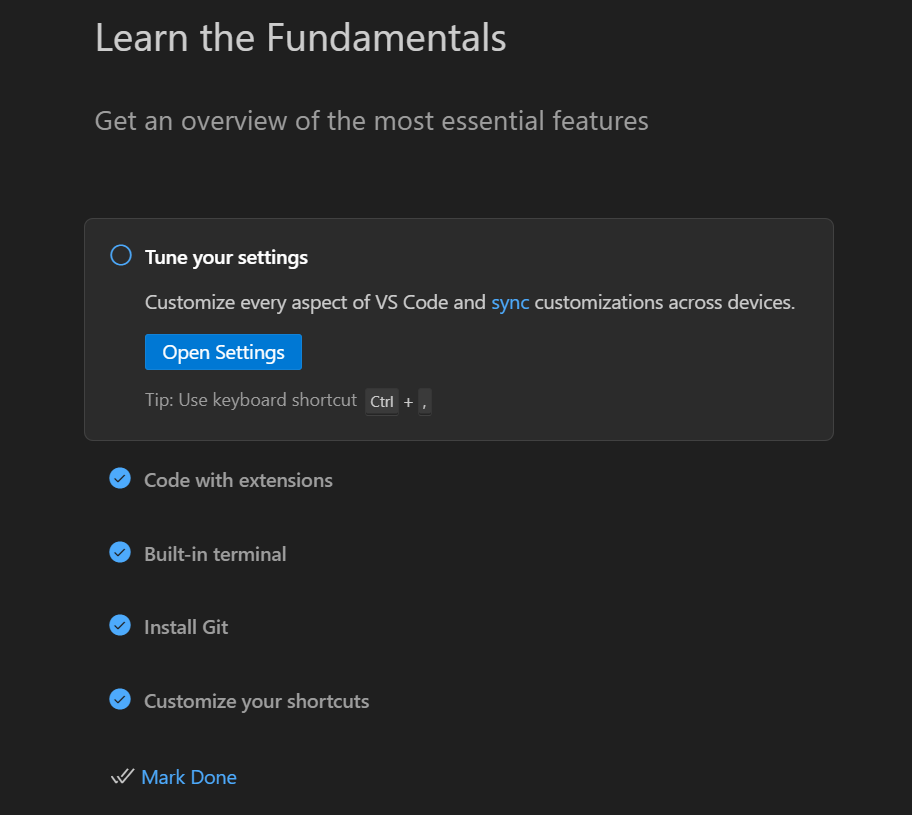This screenshot has width=912, height=815.
Task: Click the essential features overview subtitle
Action: click(x=371, y=121)
